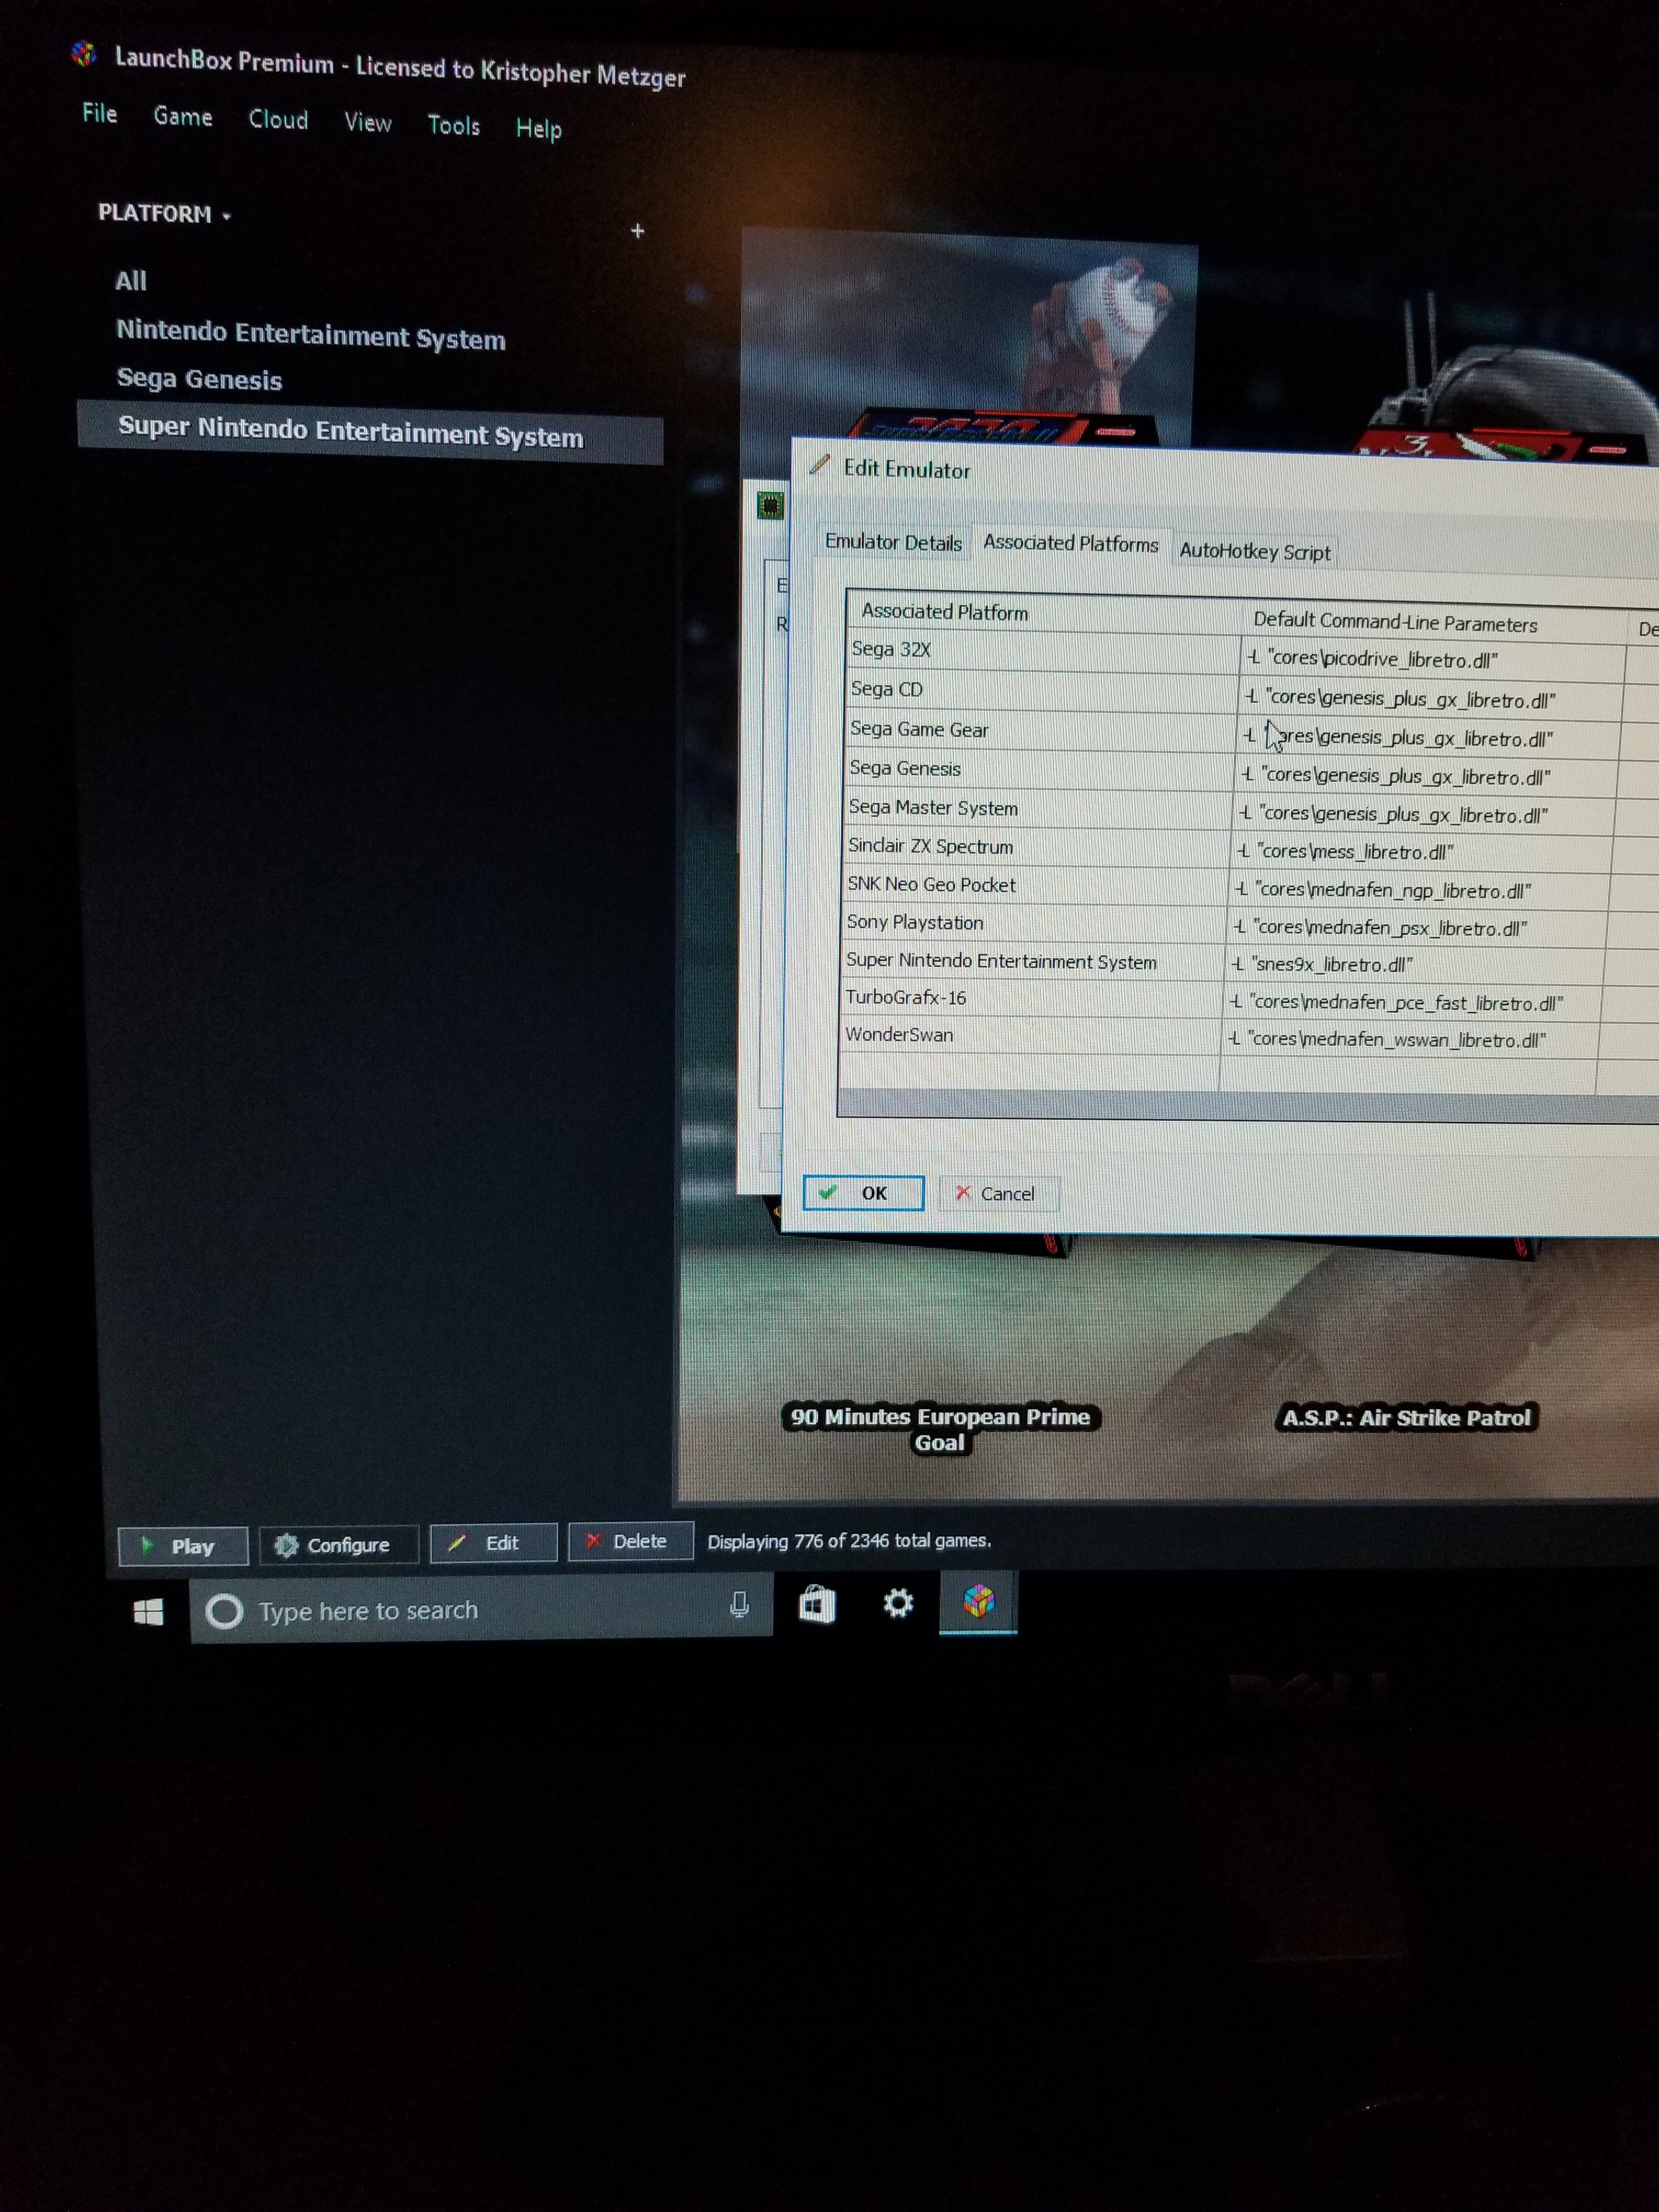Switch to the AutoHotkey Script tab
The height and width of the screenshot is (2212, 1659).
(1255, 551)
